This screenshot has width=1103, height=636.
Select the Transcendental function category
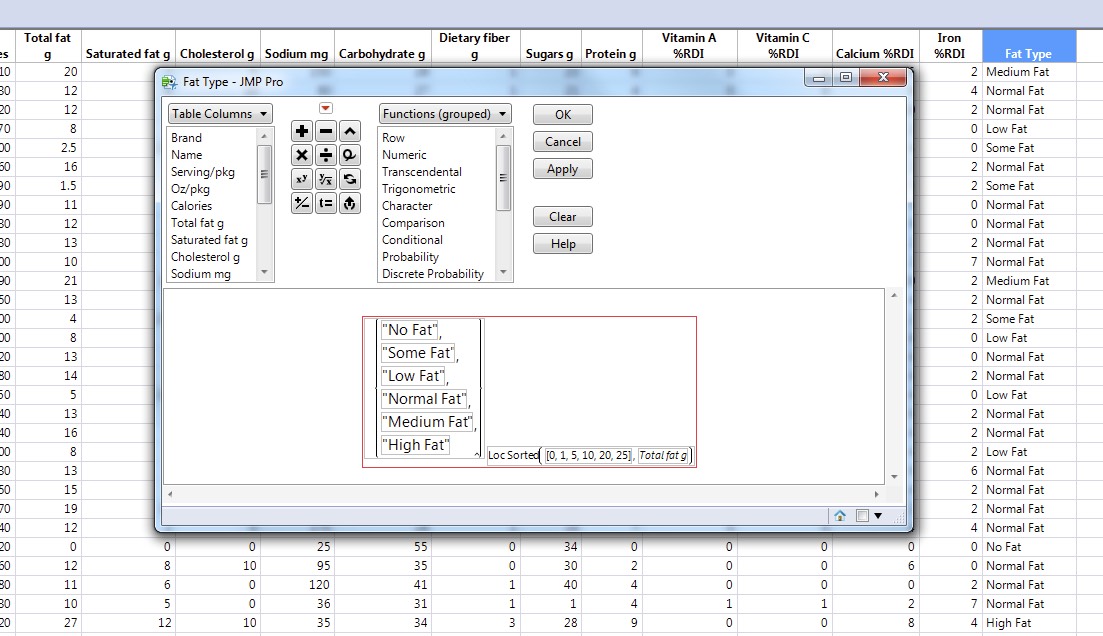(420, 171)
